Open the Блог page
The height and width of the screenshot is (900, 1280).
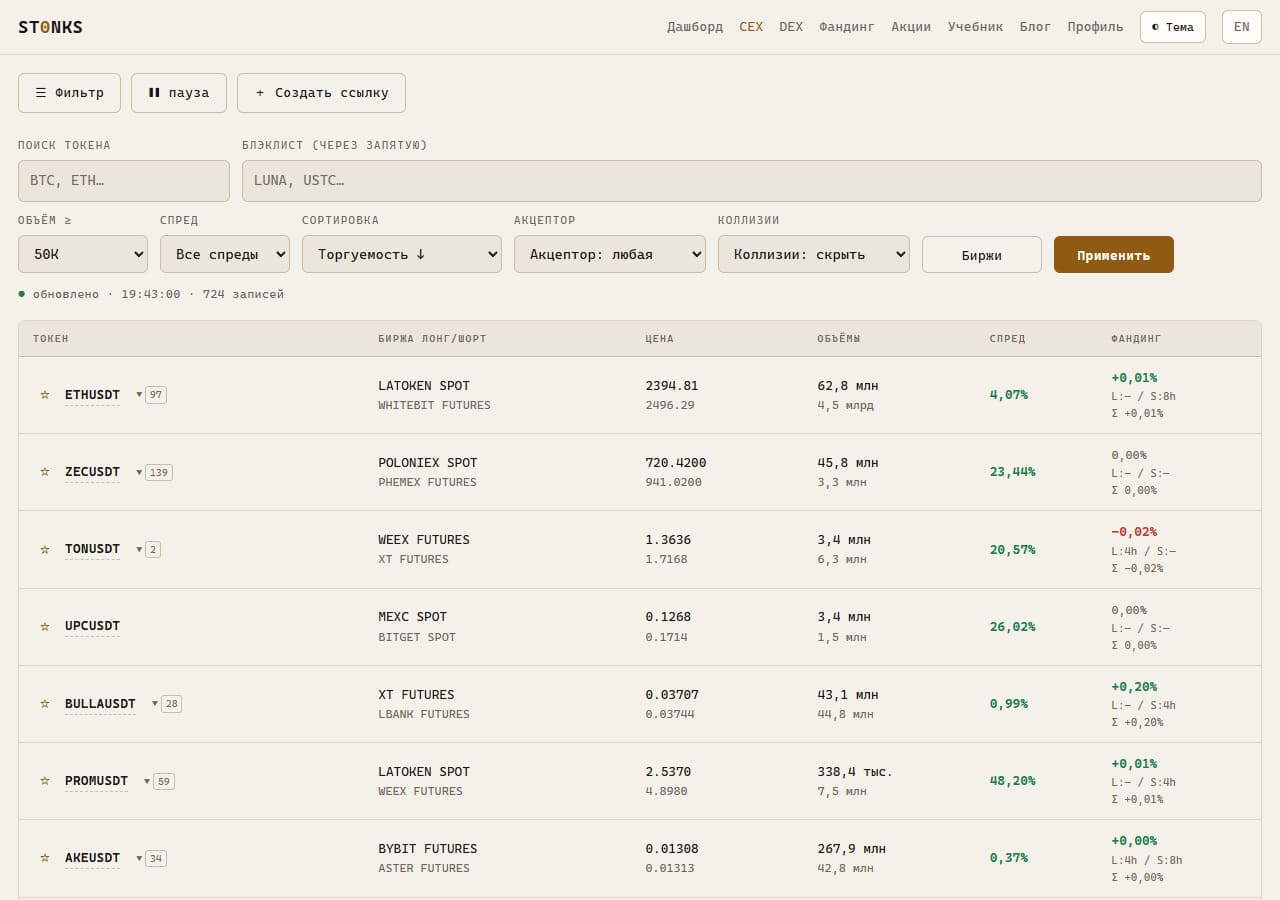click(x=1035, y=27)
